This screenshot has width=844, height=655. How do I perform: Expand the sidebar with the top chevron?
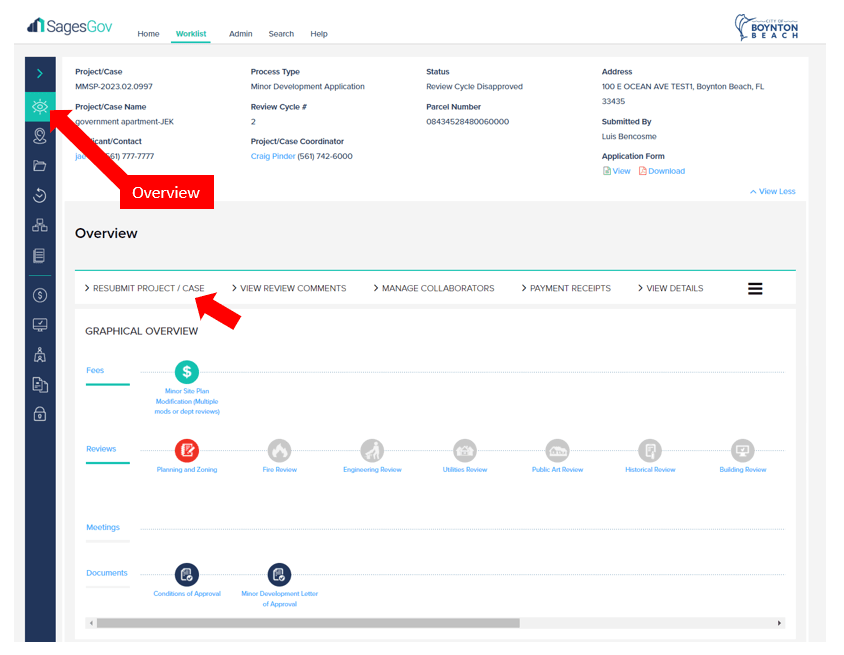point(40,73)
